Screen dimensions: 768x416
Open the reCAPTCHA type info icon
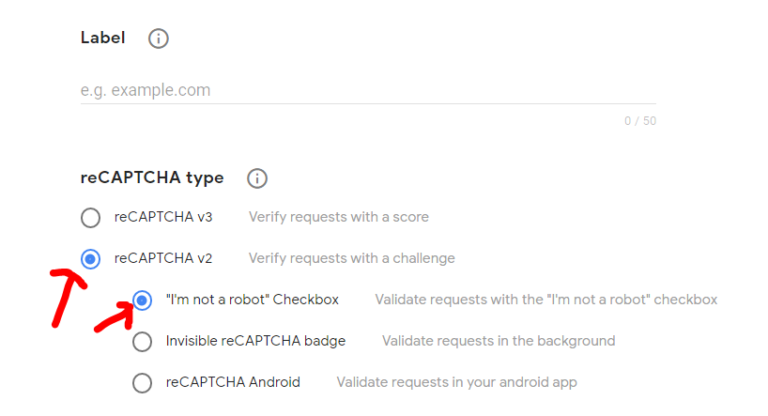pyautogui.click(x=257, y=178)
